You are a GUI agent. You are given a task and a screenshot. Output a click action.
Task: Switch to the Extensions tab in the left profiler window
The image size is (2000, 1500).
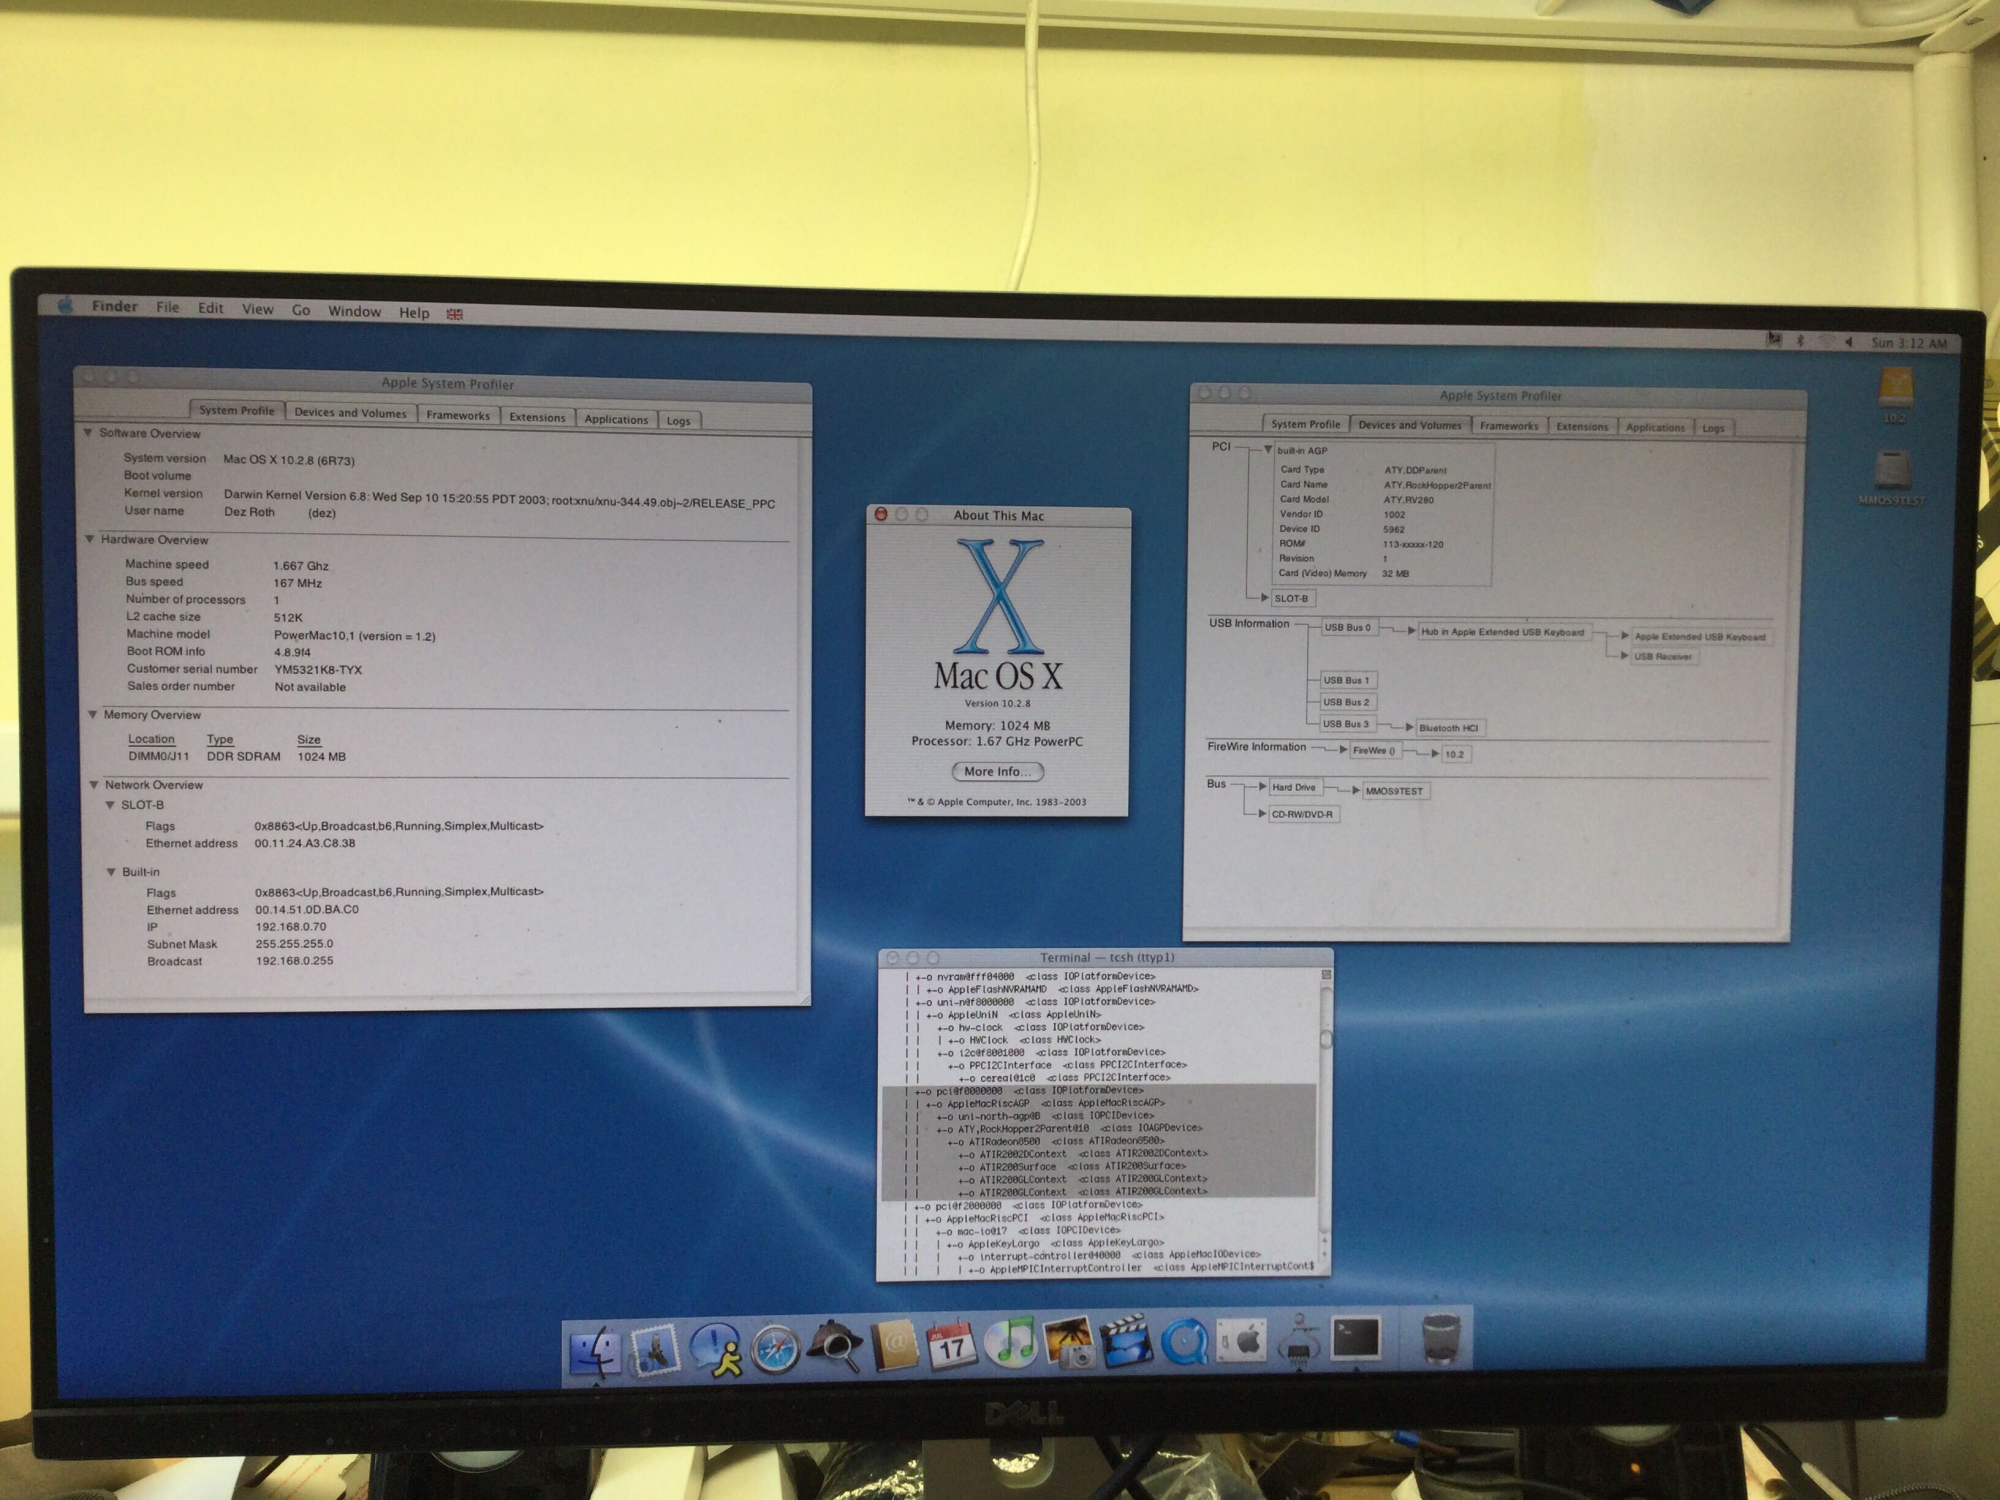pos(537,417)
